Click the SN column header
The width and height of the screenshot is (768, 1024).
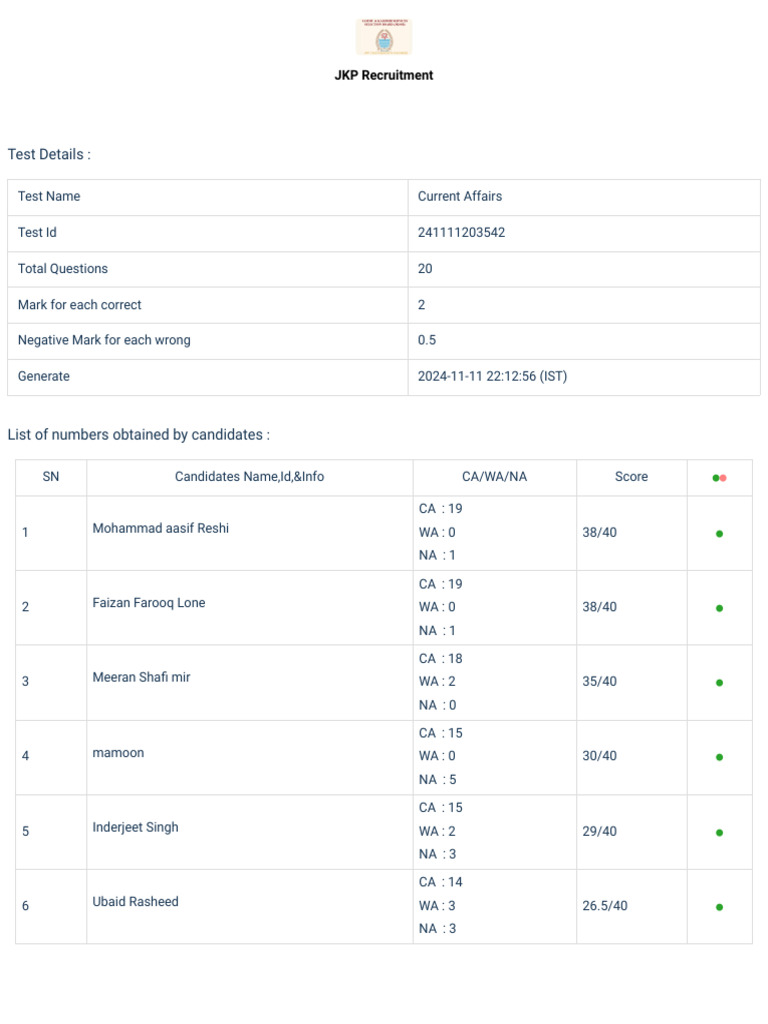[x=51, y=477]
